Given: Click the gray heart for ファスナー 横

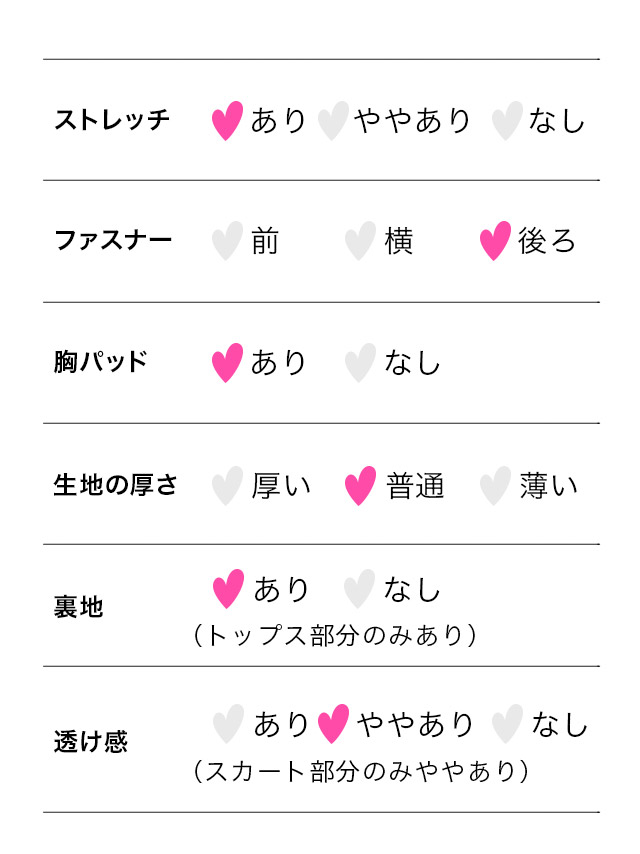Looking at the screenshot, I should pyautogui.click(x=360, y=242).
